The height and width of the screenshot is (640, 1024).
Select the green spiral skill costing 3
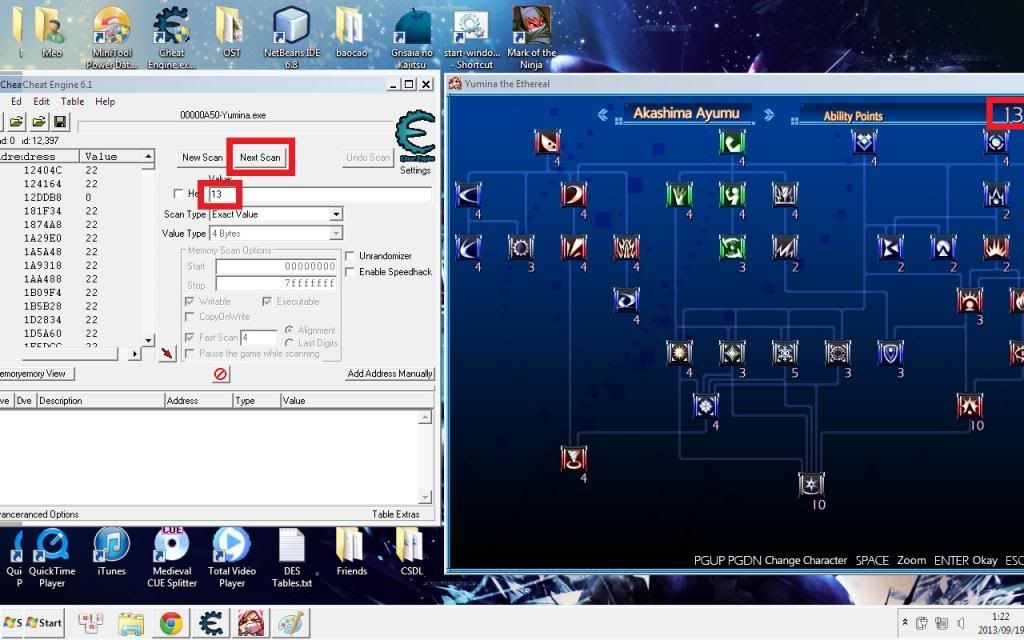(732, 248)
